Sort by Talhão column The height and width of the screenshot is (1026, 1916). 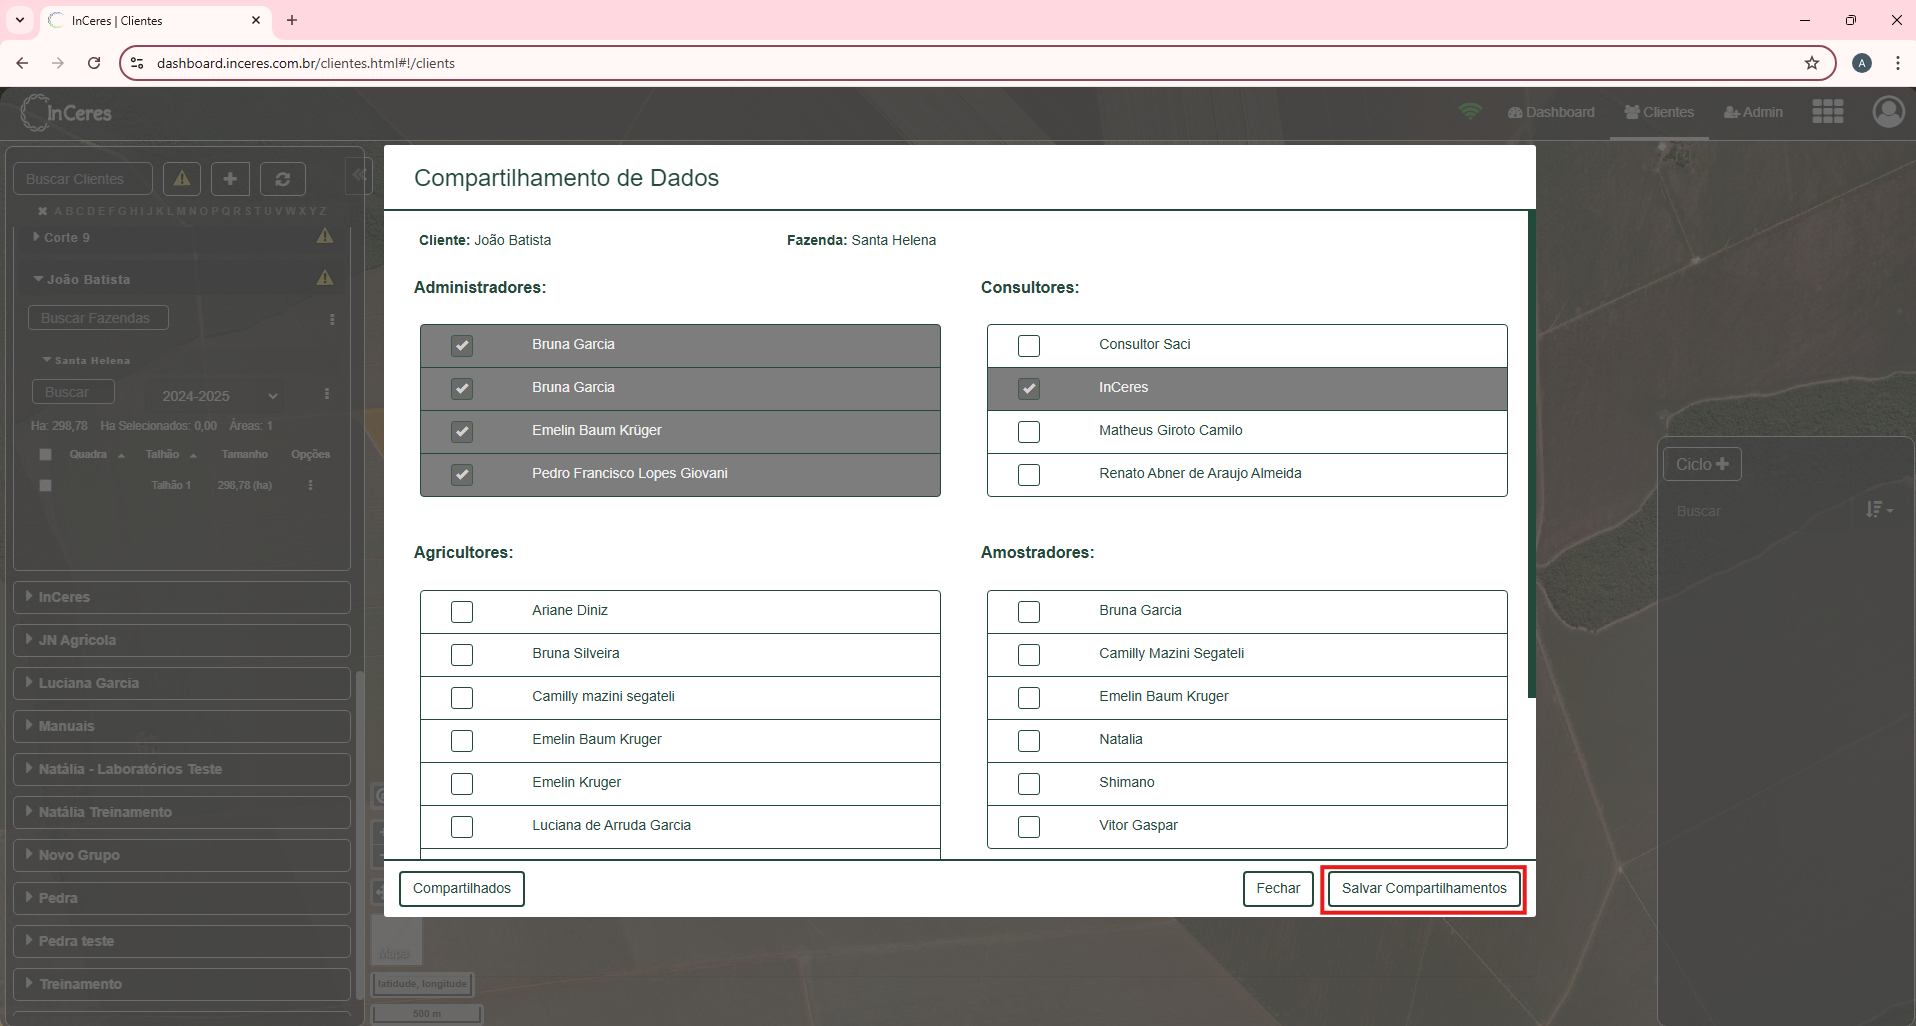point(171,454)
